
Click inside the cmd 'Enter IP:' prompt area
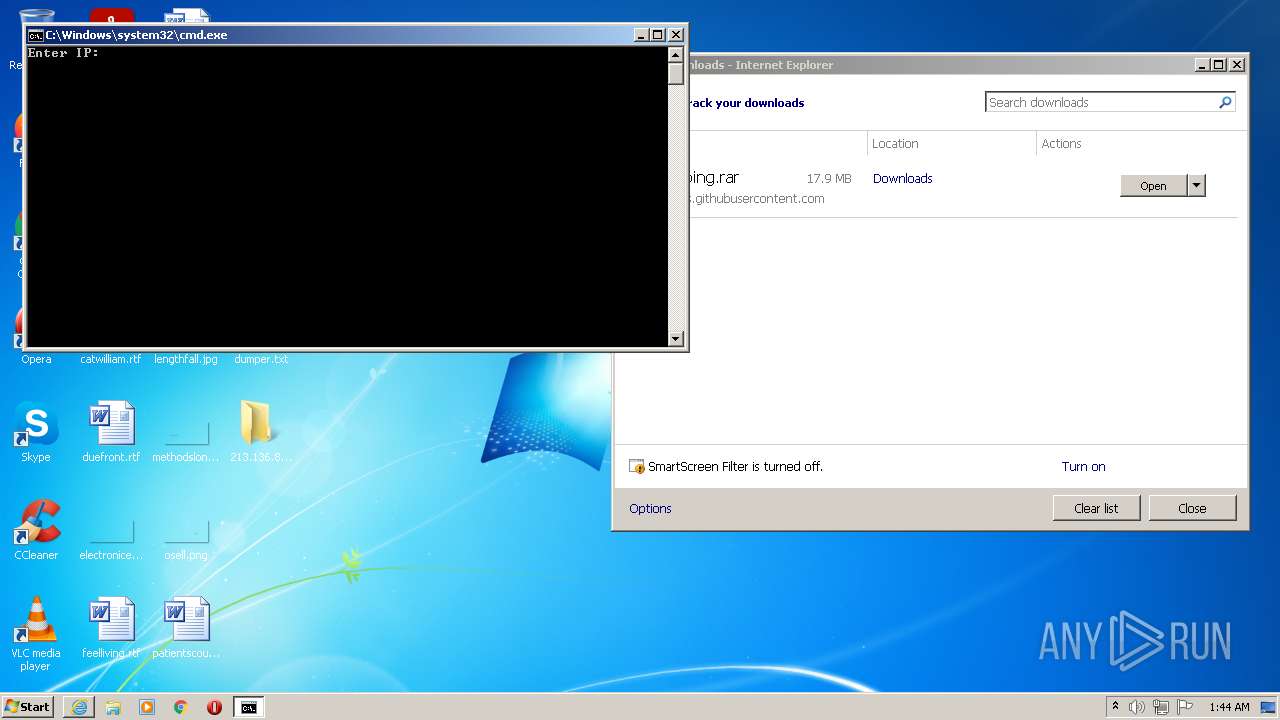[346, 196]
